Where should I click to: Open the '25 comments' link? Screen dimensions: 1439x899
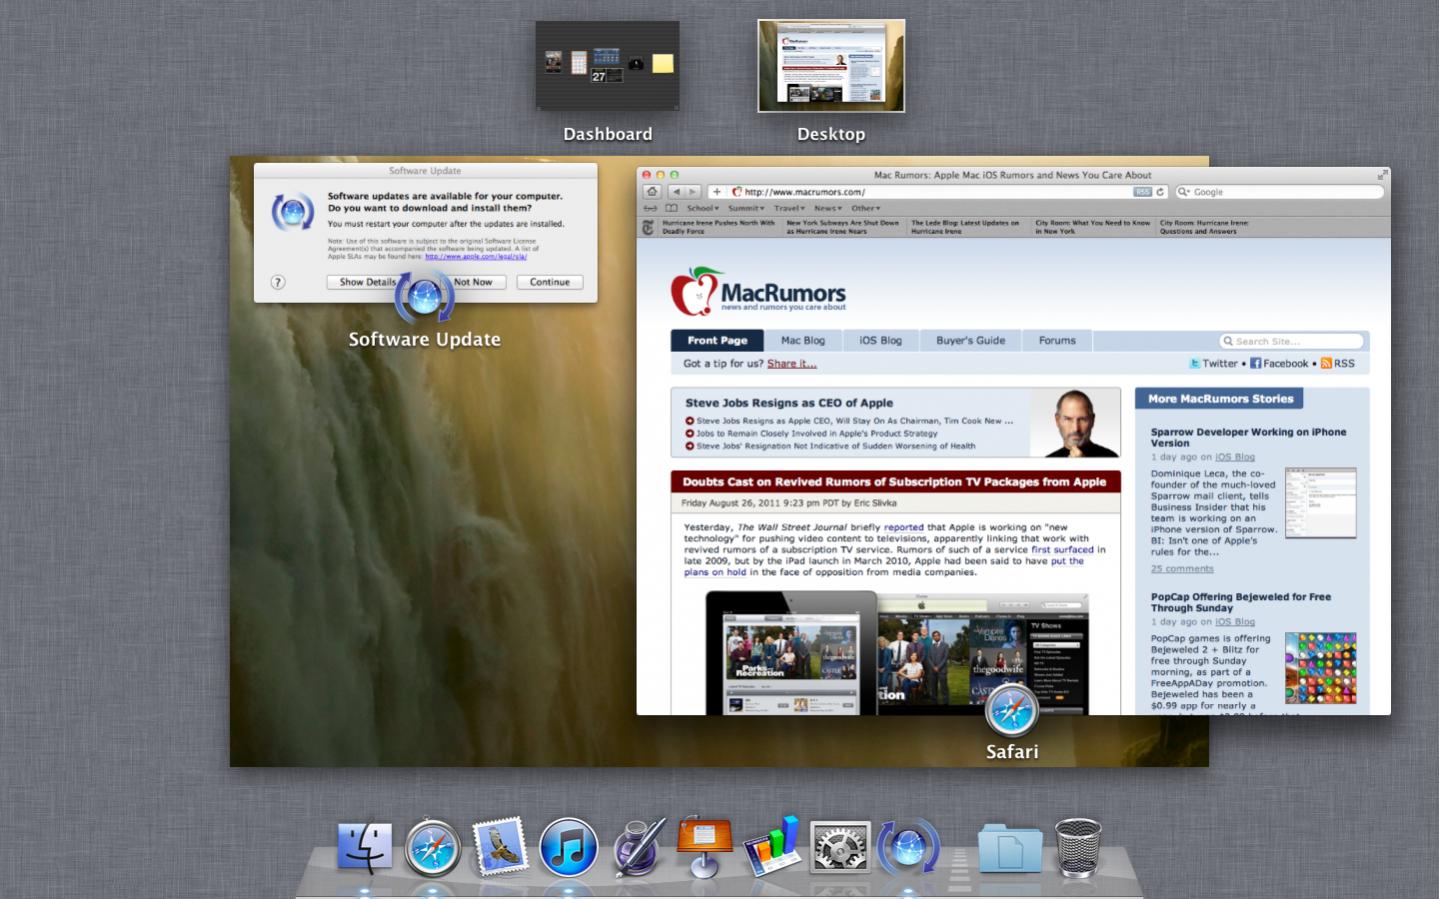1182,569
